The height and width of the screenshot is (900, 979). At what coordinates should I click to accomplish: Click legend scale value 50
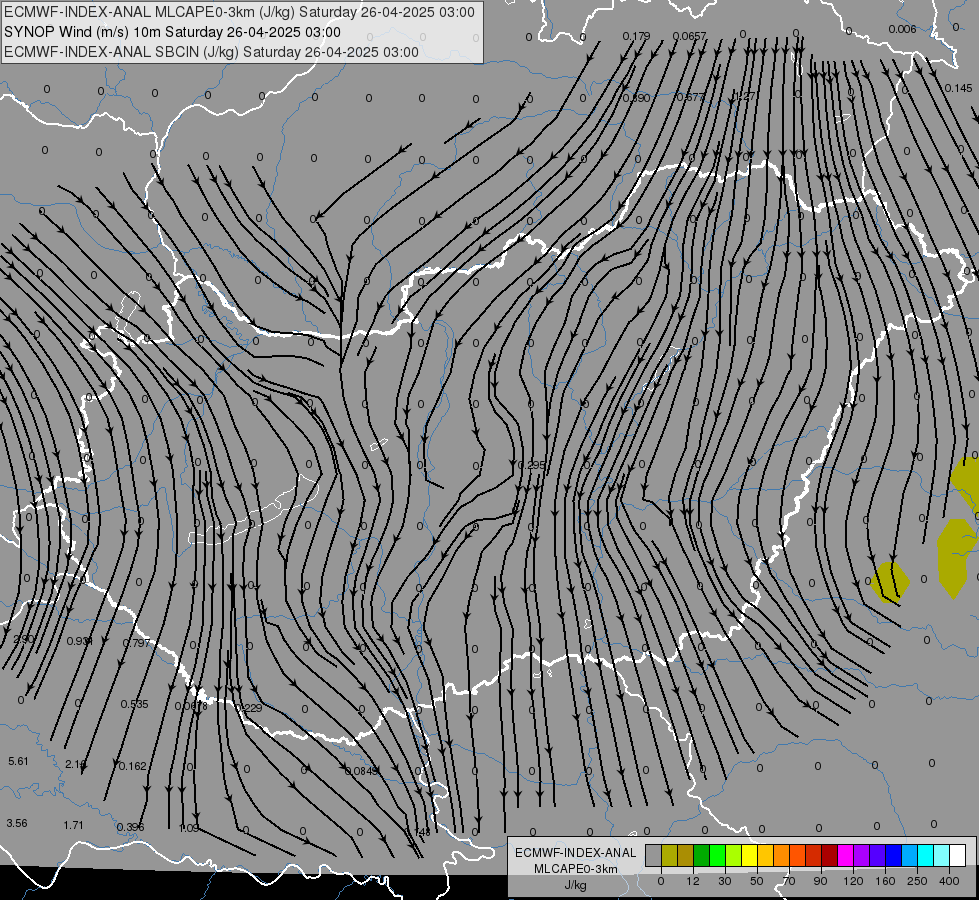[x=757, y=881]
